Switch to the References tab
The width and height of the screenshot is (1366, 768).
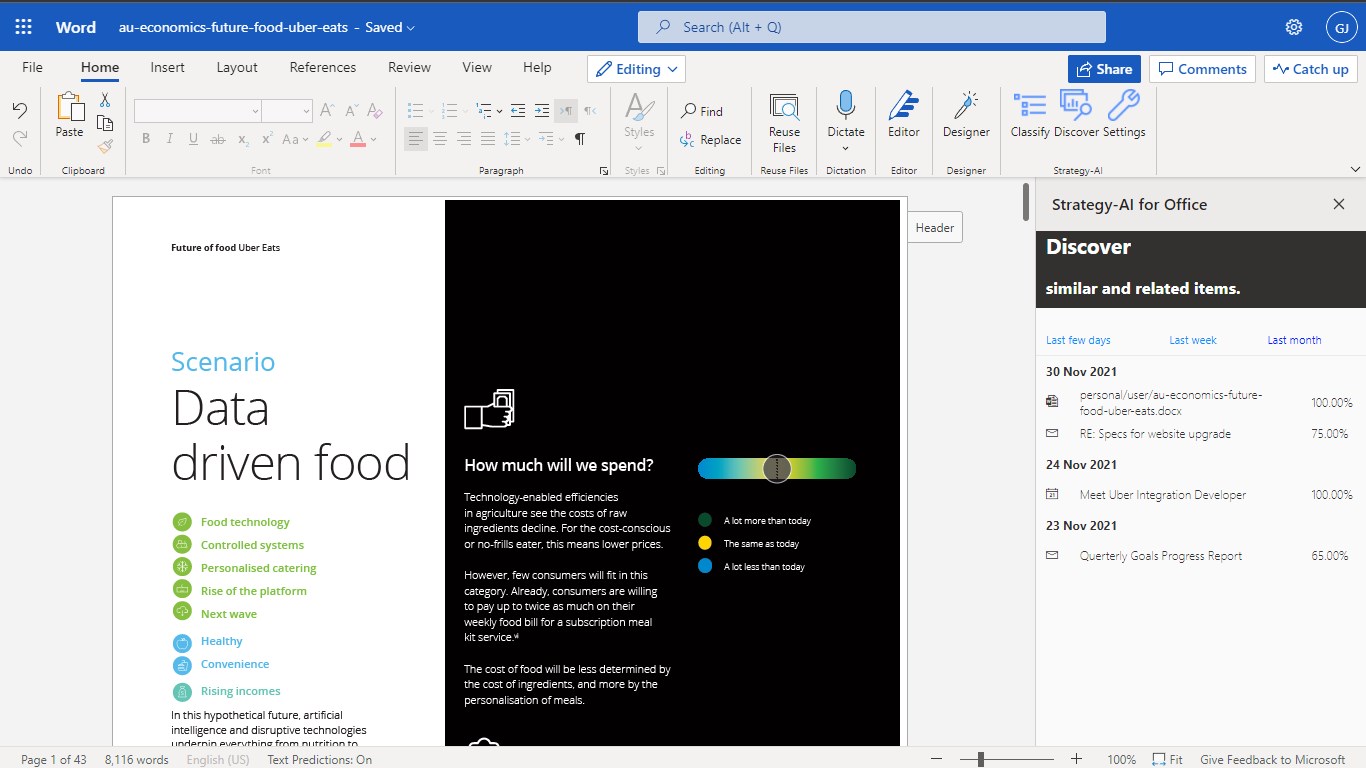tap(323, 67)
